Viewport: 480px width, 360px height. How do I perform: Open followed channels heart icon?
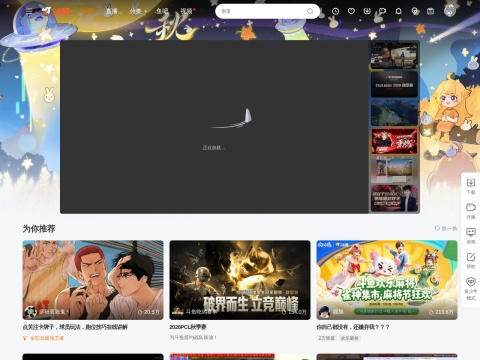coord(351,11)
